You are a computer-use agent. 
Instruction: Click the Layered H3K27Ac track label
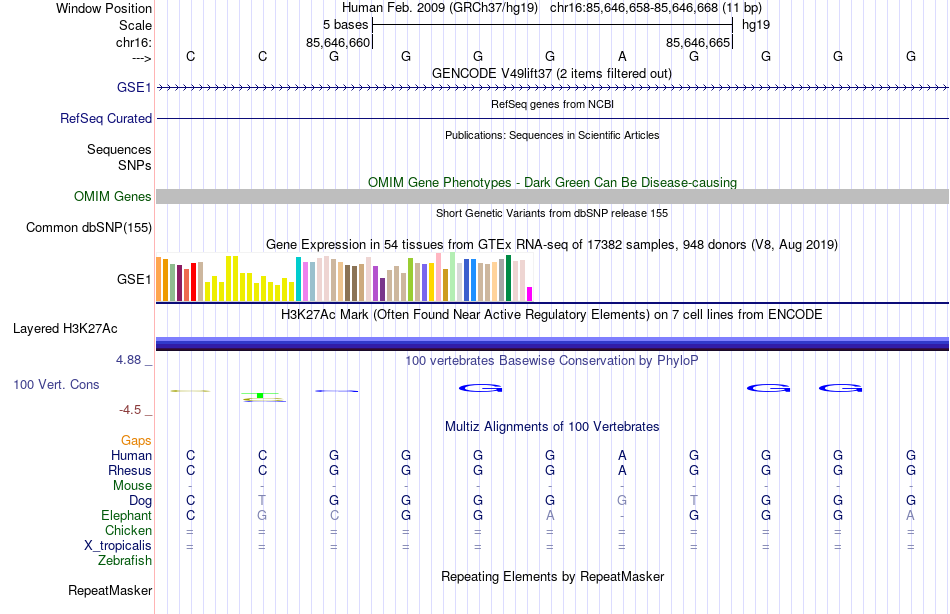65,329
